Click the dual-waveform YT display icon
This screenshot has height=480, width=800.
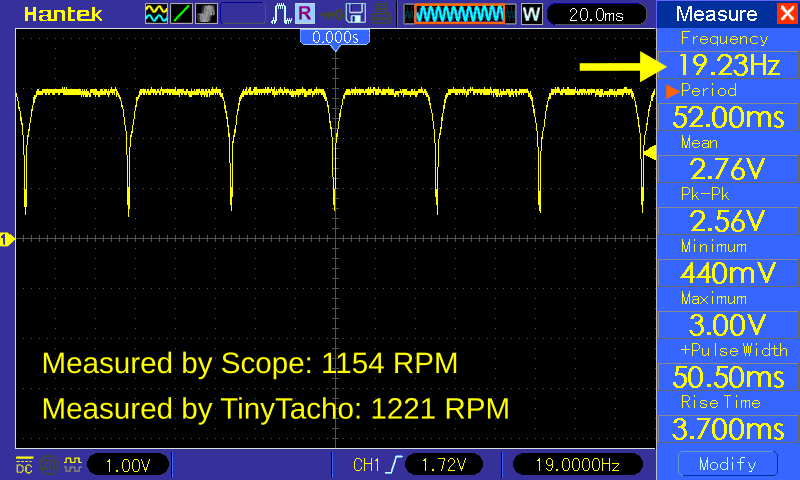156,14
